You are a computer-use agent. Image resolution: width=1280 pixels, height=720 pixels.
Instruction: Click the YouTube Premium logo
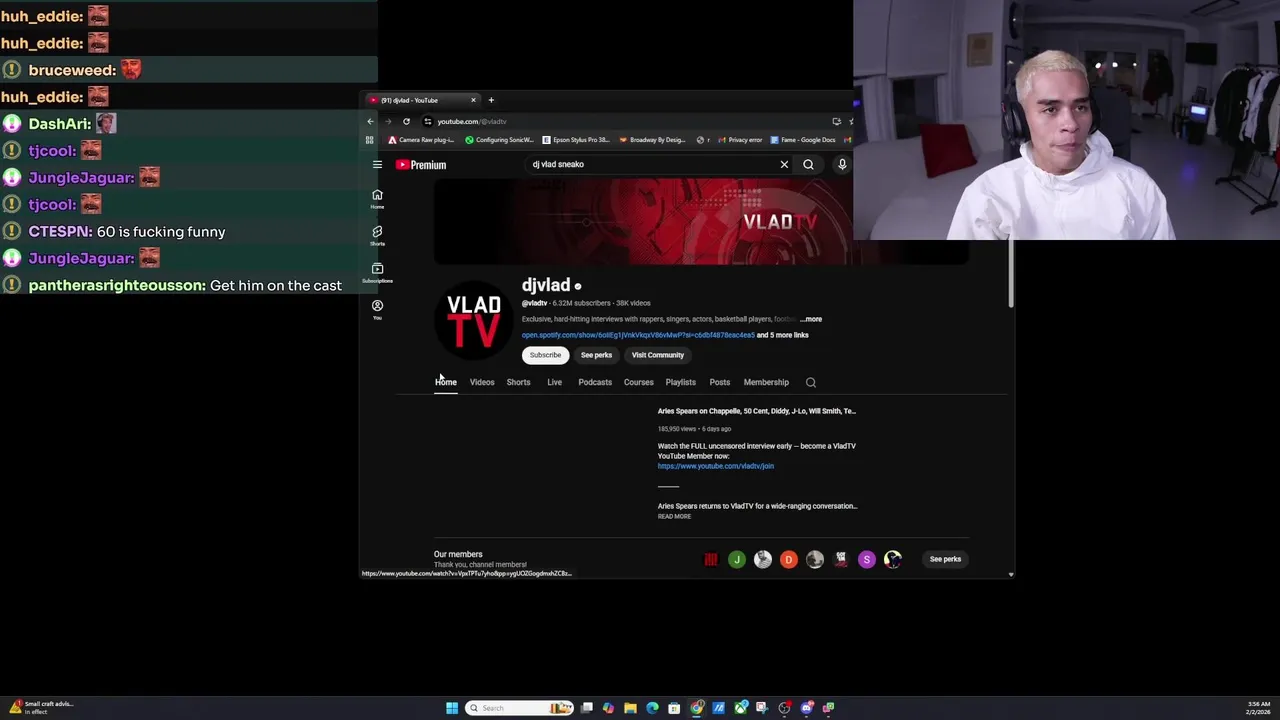coord(421,164)
